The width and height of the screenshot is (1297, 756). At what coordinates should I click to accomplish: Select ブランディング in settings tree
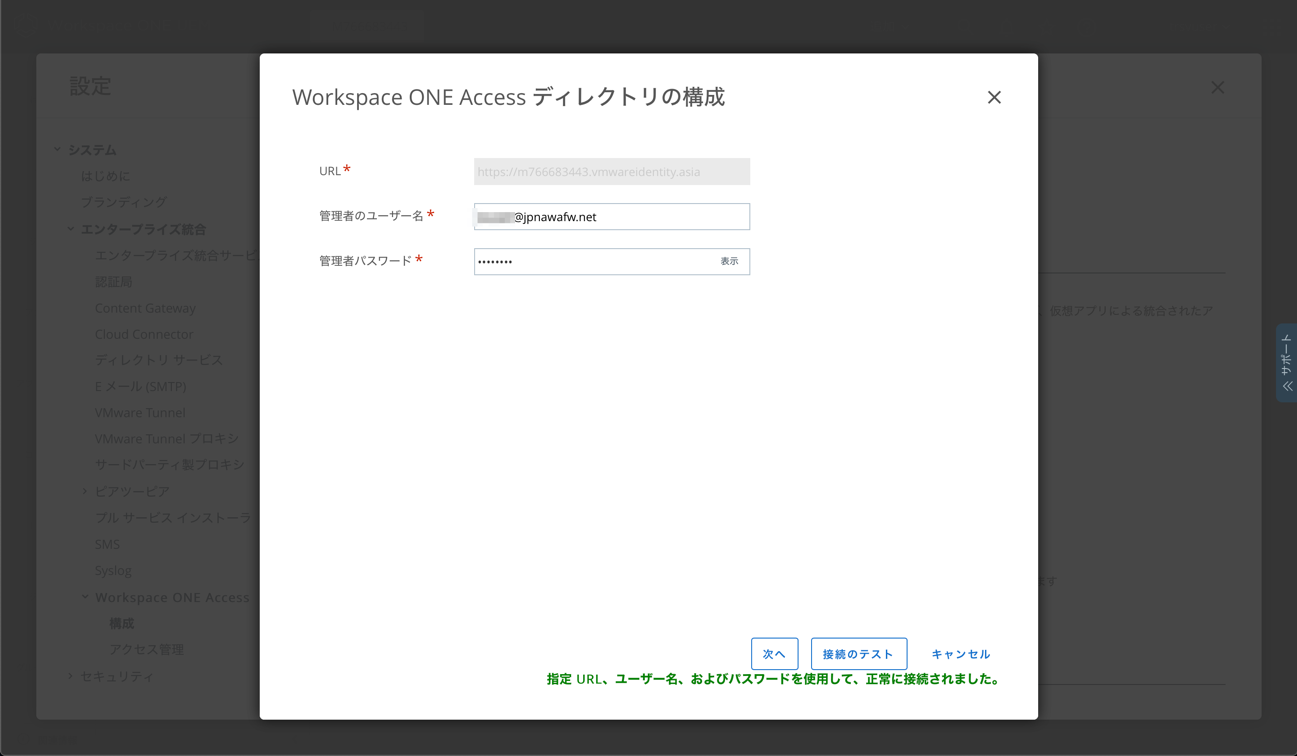[x=124, y=202]
